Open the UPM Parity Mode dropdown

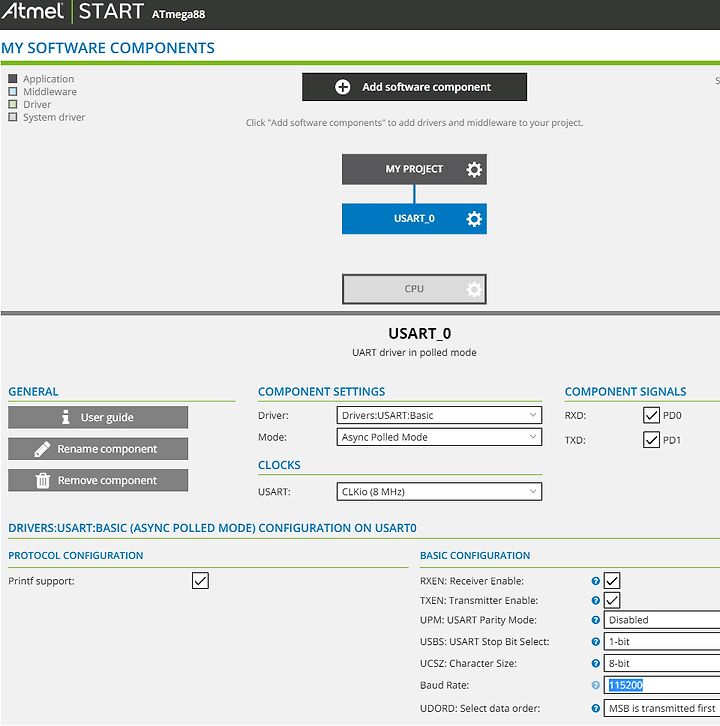click(x=662, y=620)
